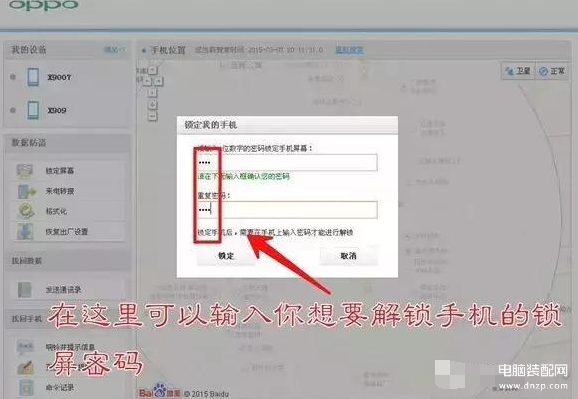Click the ring and message bubble icon

tap(25, 347)
